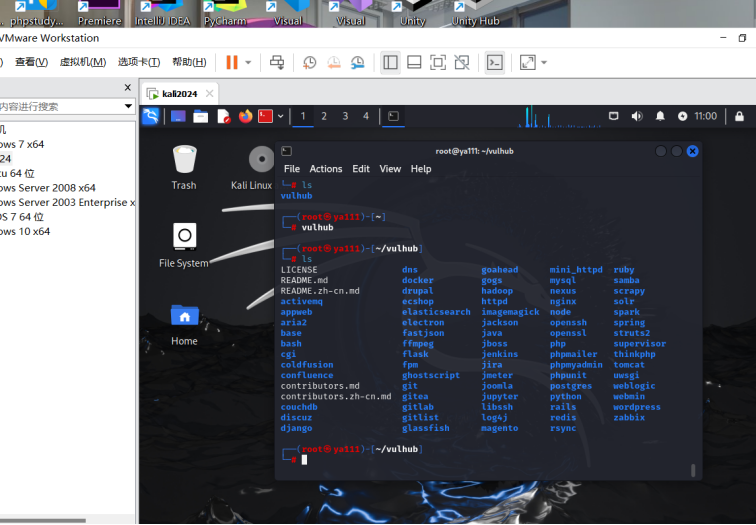Select Windows 7 x64 in the library
This screenshot has width=756, height=525.
[22, 144]
